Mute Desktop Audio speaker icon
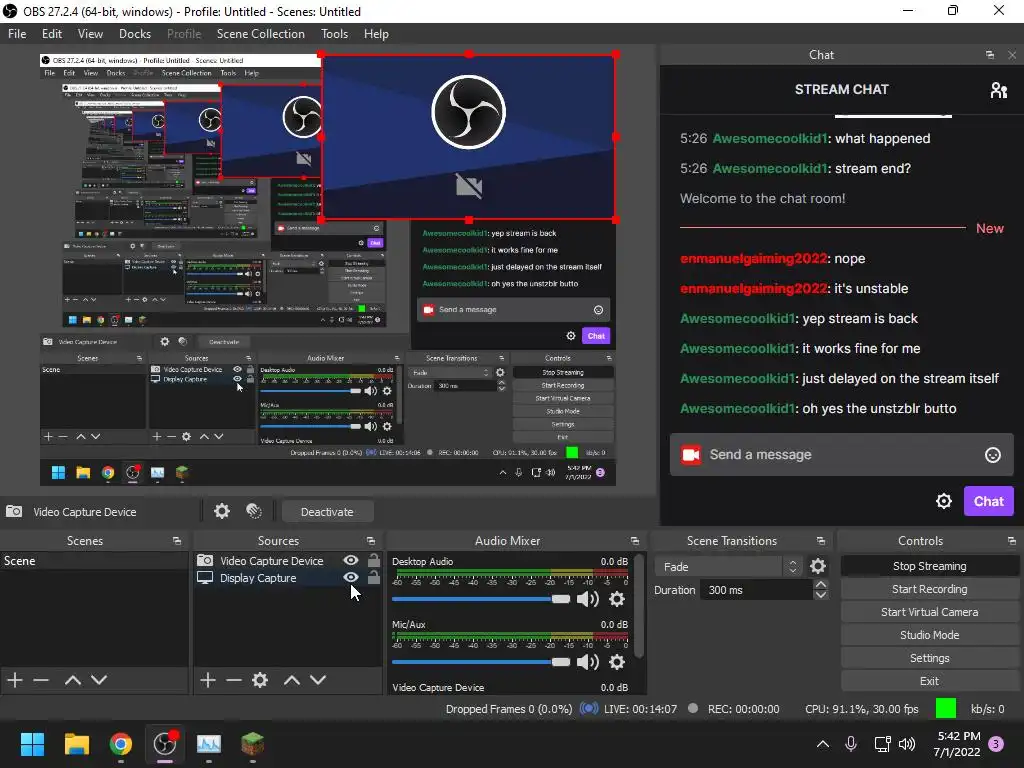 click(588, 599)
